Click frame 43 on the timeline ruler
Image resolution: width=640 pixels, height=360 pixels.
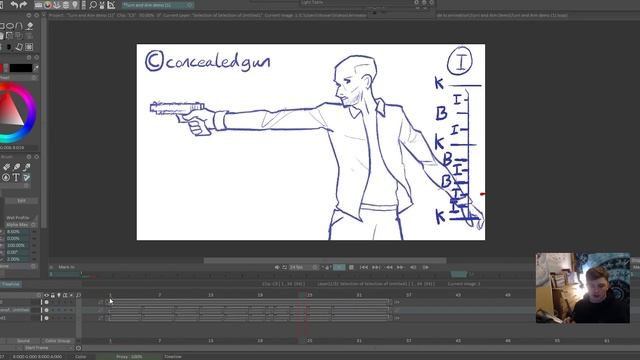[458, 295]
